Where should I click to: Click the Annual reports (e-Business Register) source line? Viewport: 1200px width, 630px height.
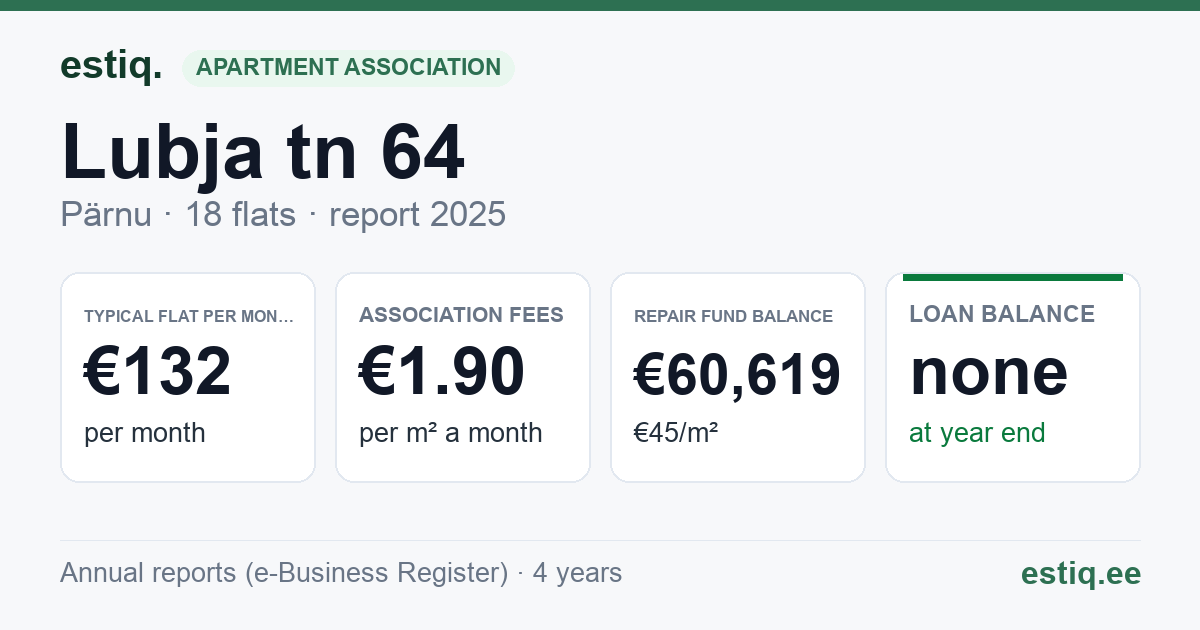(x=341, y=573)
